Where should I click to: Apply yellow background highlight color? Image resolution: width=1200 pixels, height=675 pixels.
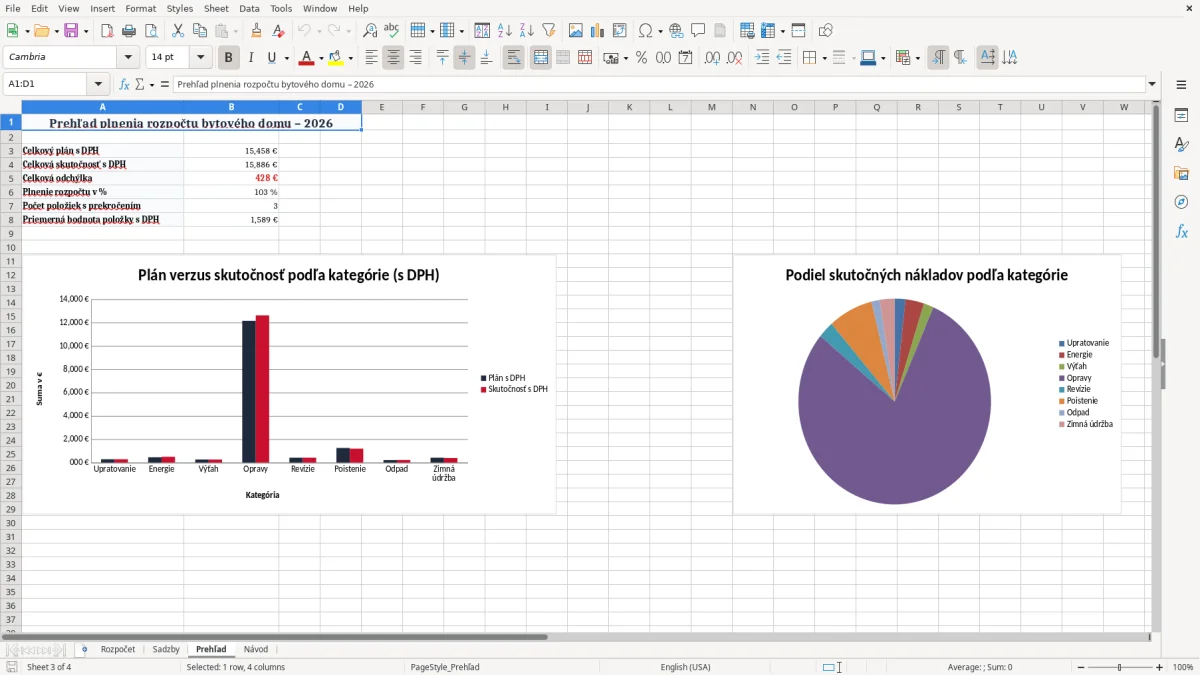335,57
